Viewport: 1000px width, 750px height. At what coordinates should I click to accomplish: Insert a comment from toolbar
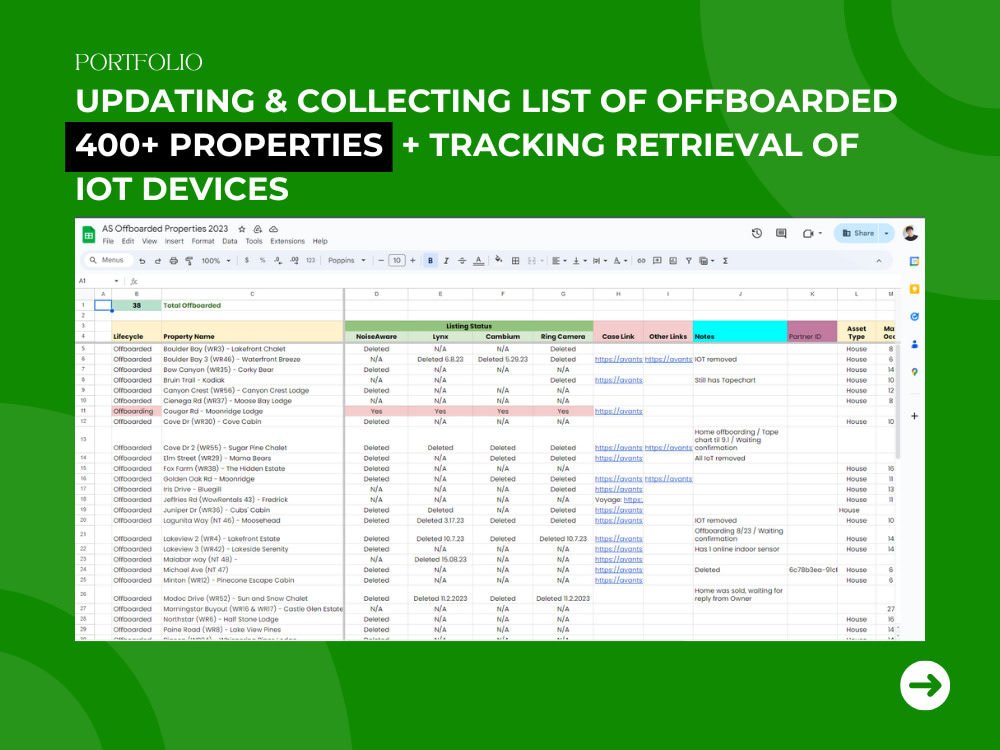[x=658, y=261]
